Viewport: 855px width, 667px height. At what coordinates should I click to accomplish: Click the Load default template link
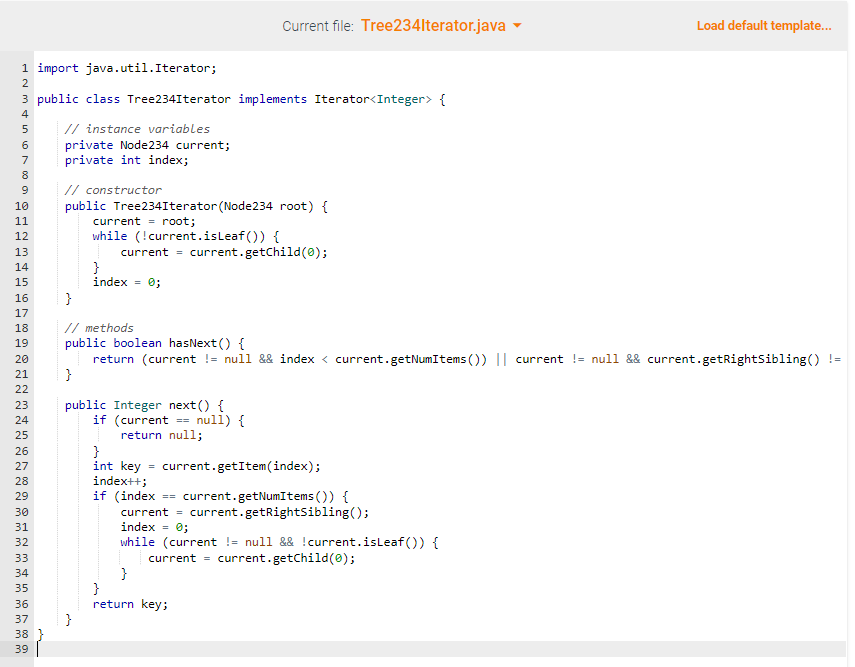764,25
